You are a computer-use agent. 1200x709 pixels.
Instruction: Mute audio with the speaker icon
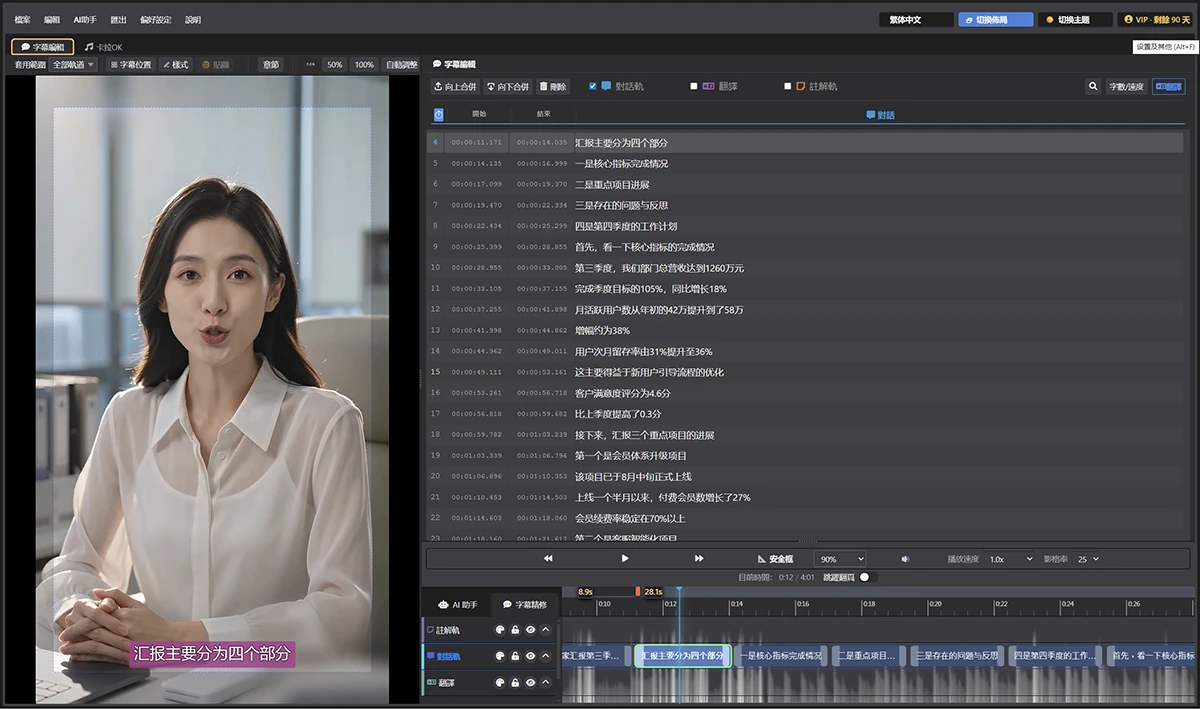pyautogui.click(x=905, y=559)
